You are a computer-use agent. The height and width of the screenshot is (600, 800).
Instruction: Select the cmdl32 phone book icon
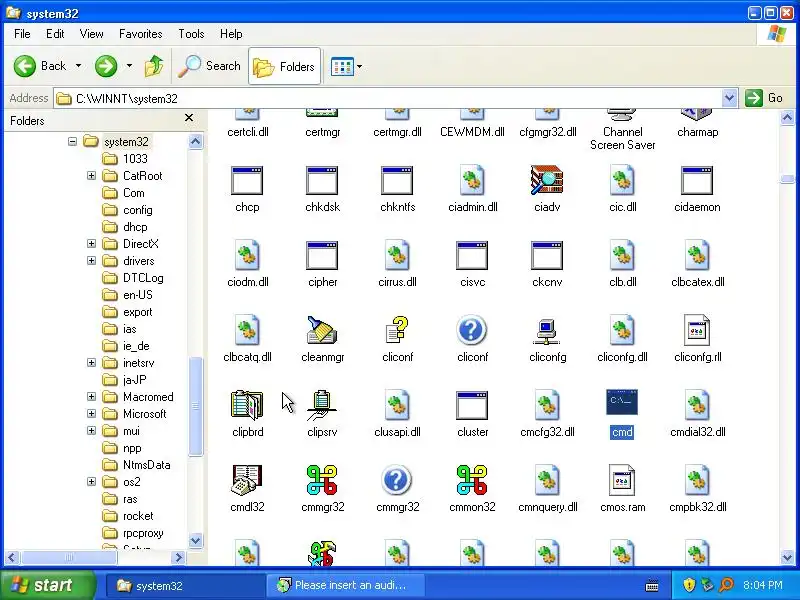pos(247,480)
